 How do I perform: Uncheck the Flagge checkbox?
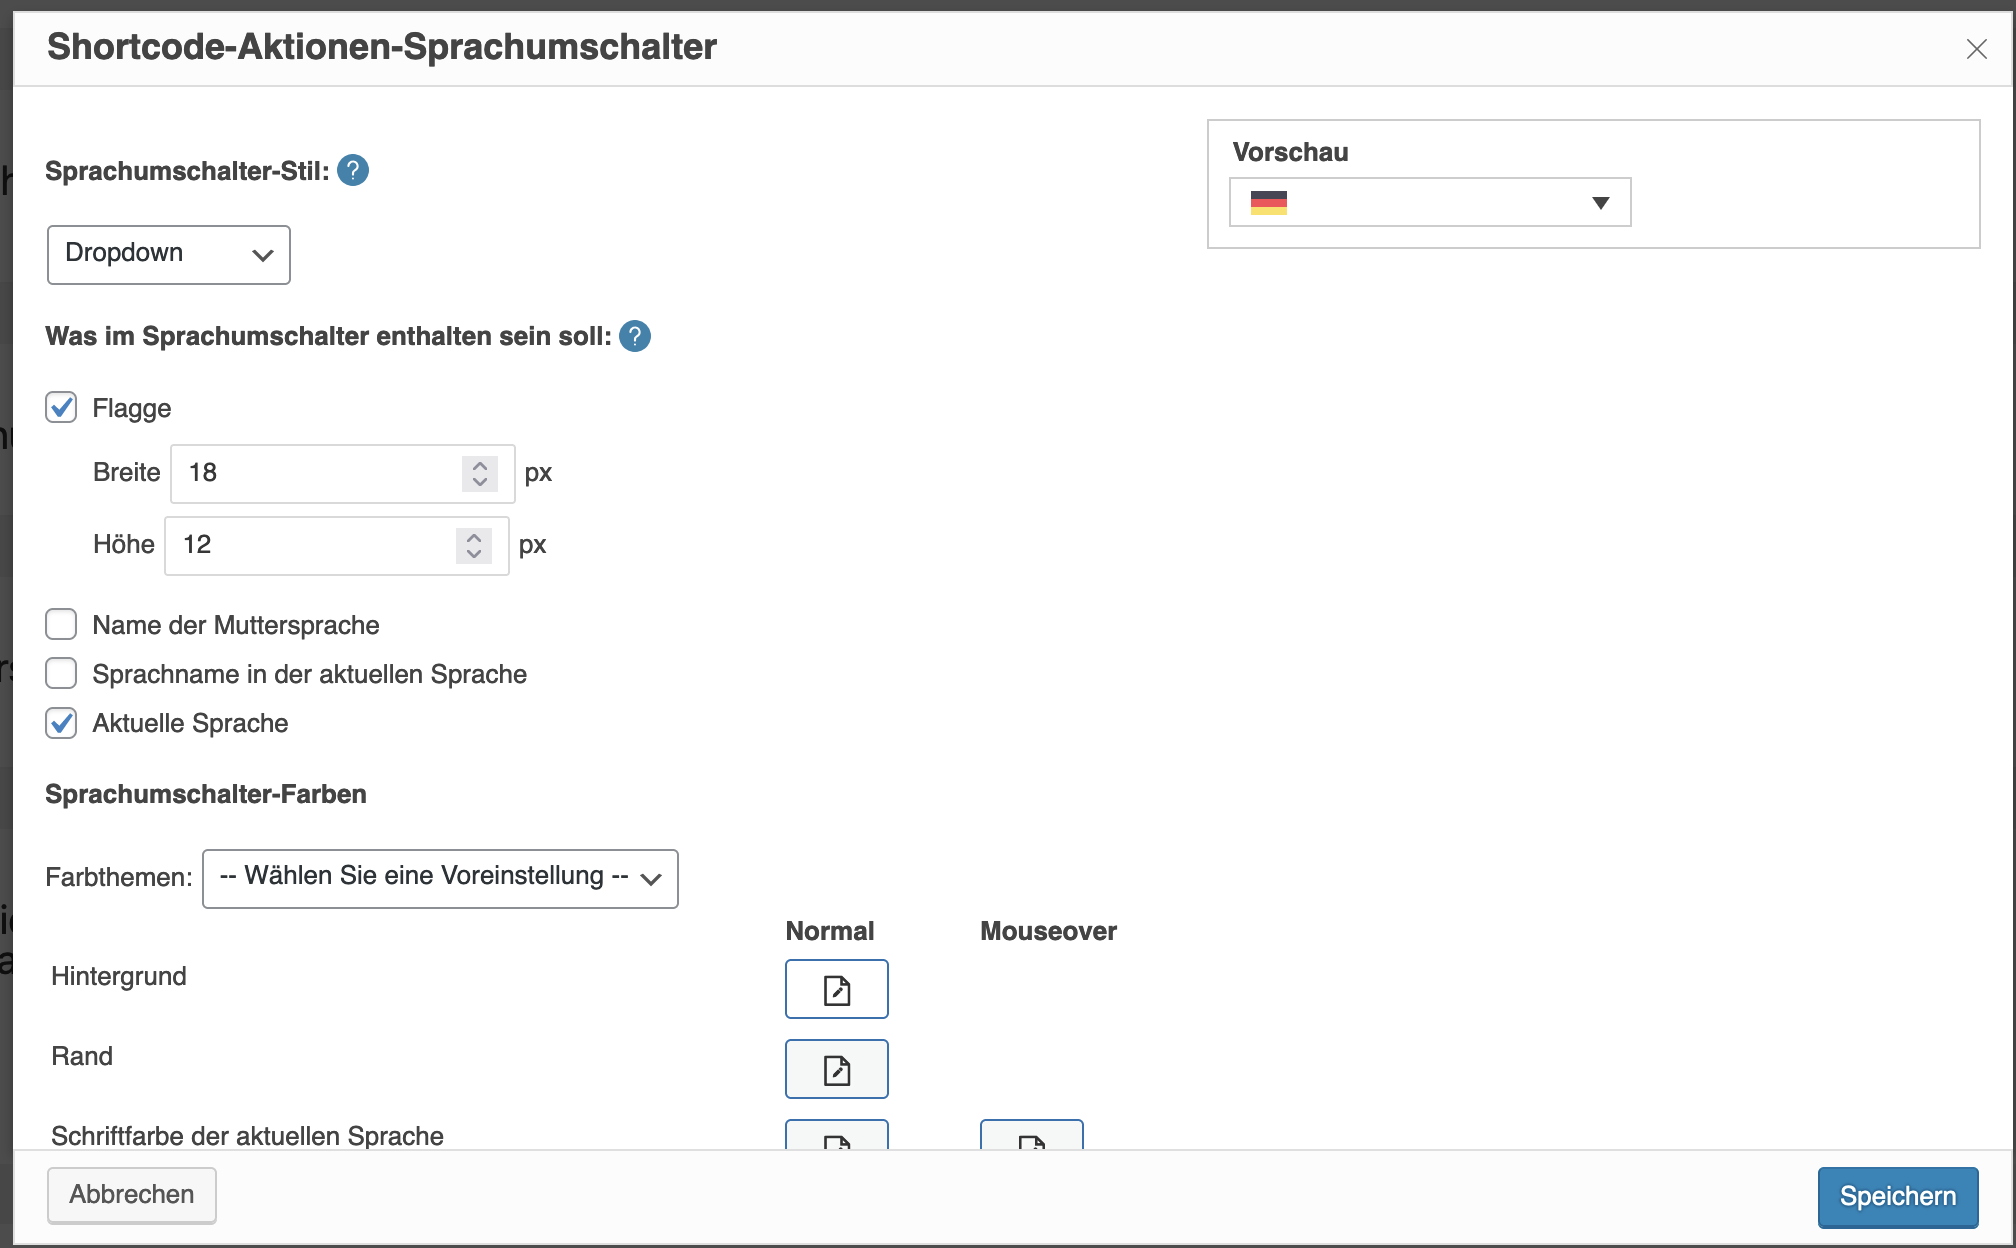coord(61,408)
